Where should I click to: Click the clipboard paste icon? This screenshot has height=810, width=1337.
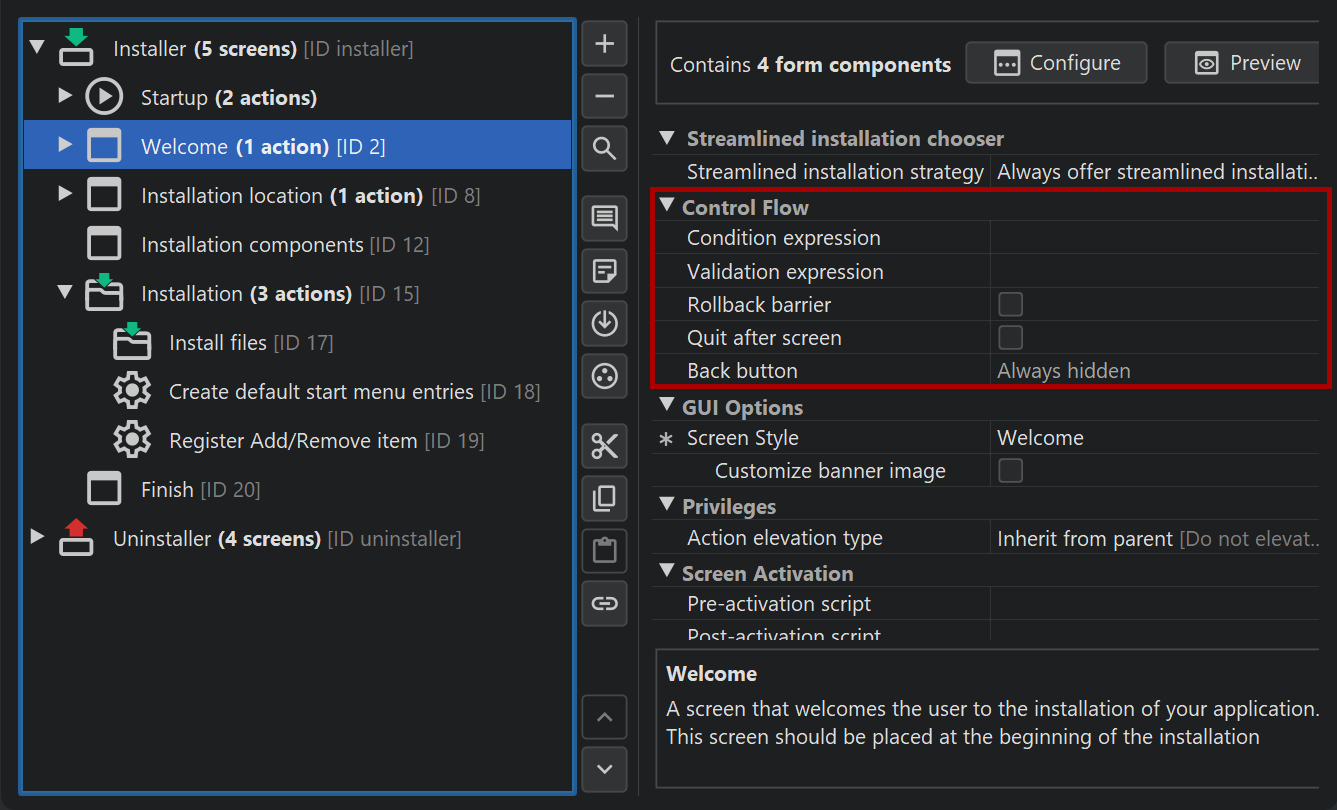pyautogui.click(x=604, y=550)
